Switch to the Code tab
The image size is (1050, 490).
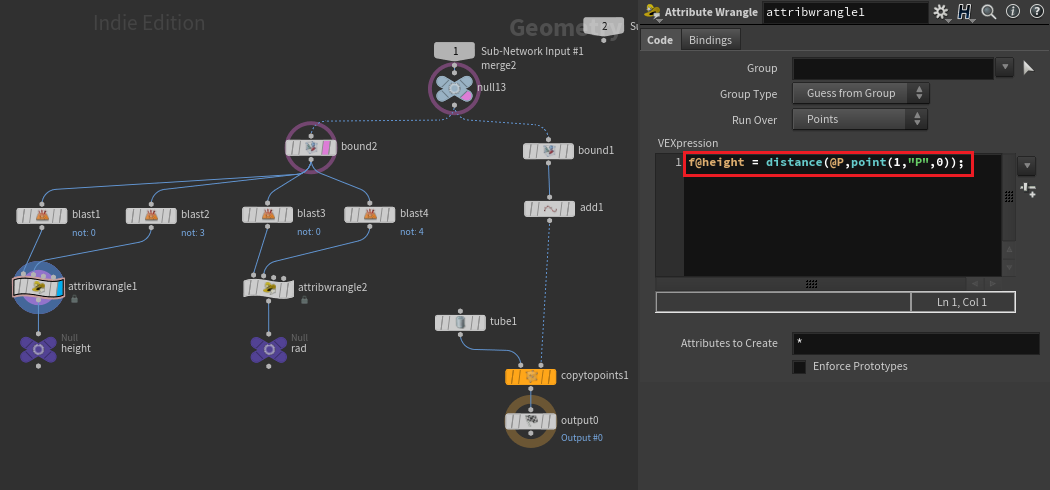tap(660, 40)
